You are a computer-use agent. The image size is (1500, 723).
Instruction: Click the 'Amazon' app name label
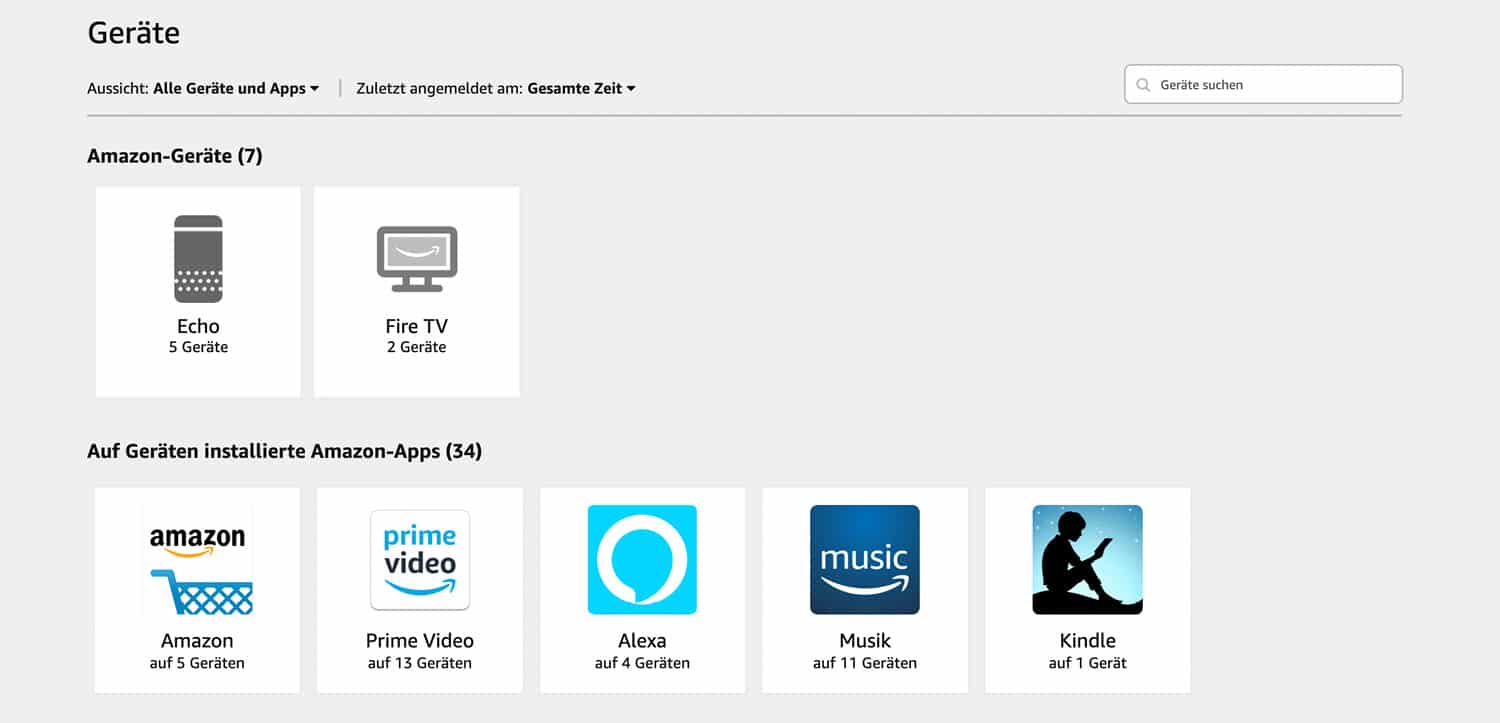pos(197,641)
